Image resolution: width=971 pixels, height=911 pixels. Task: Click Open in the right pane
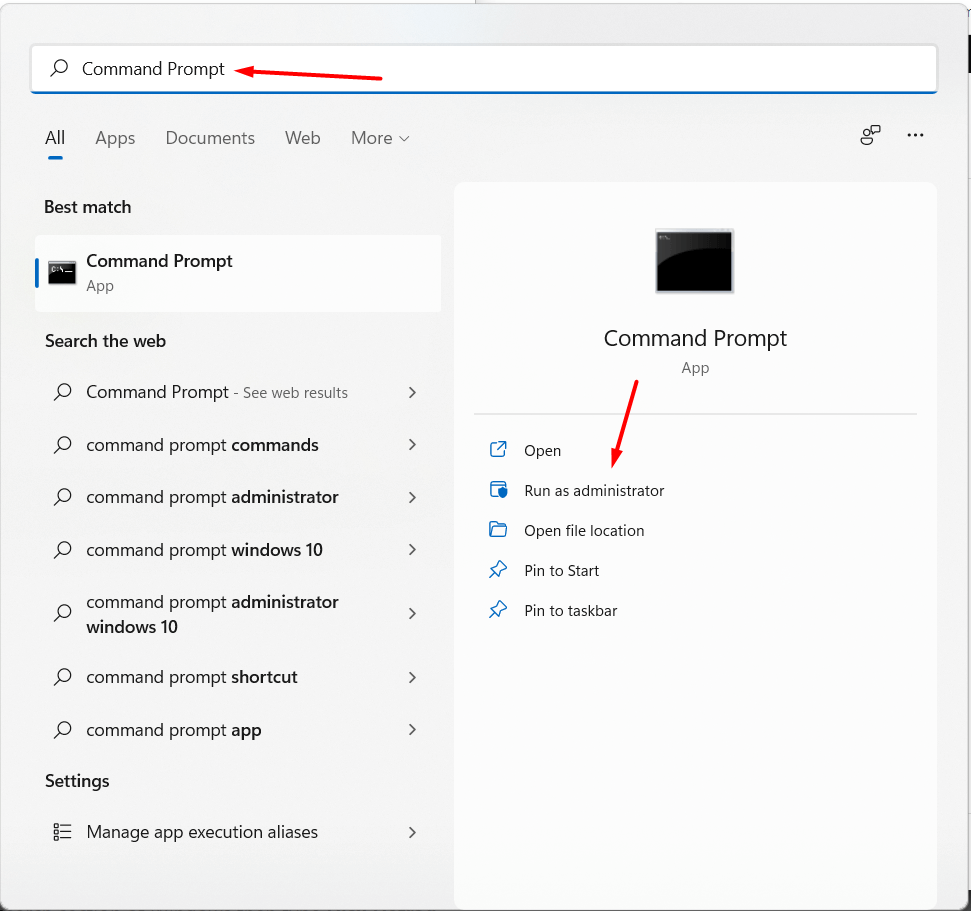[x=542, y=451]
